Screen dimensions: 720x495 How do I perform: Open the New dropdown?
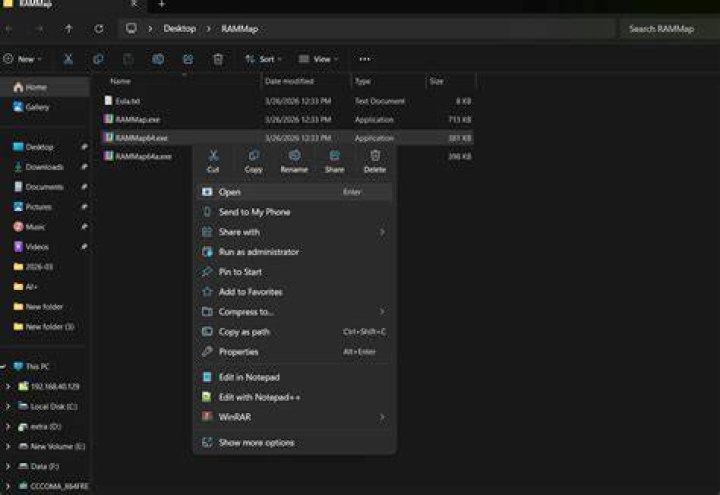(22, 59)
